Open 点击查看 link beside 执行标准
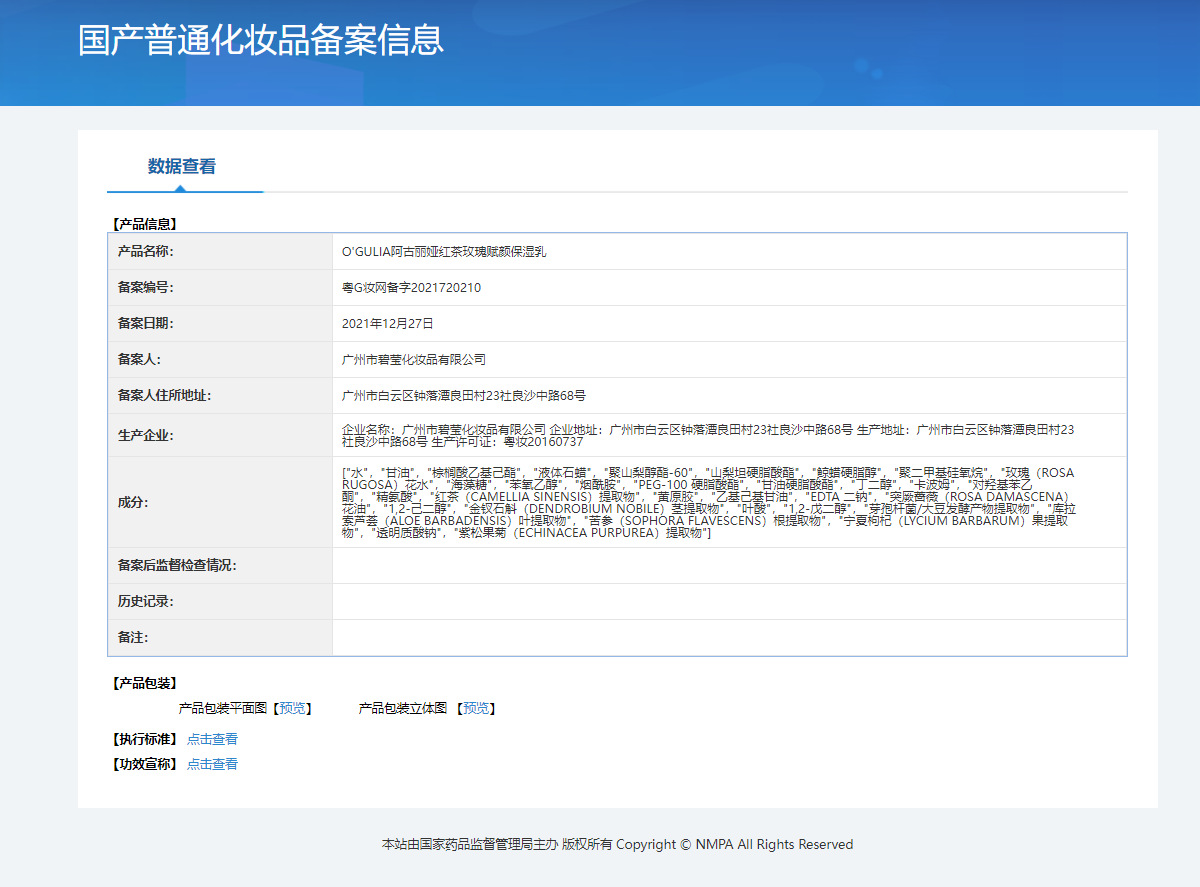The height and width of the screenshot is (887, 1200). coord(212,740)
